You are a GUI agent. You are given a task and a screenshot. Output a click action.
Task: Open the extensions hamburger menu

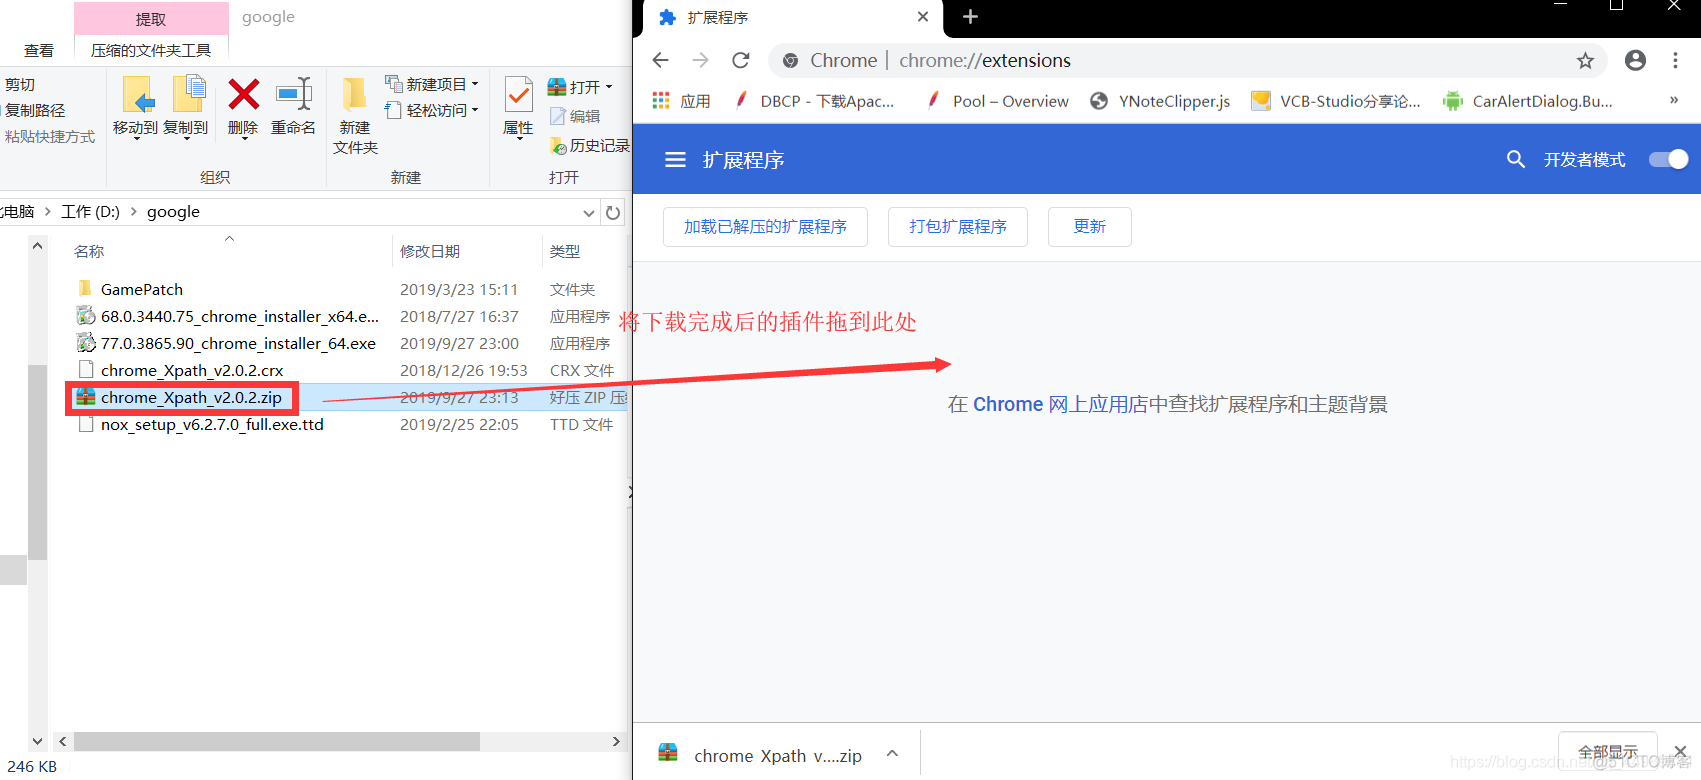(x=675, y=160)
